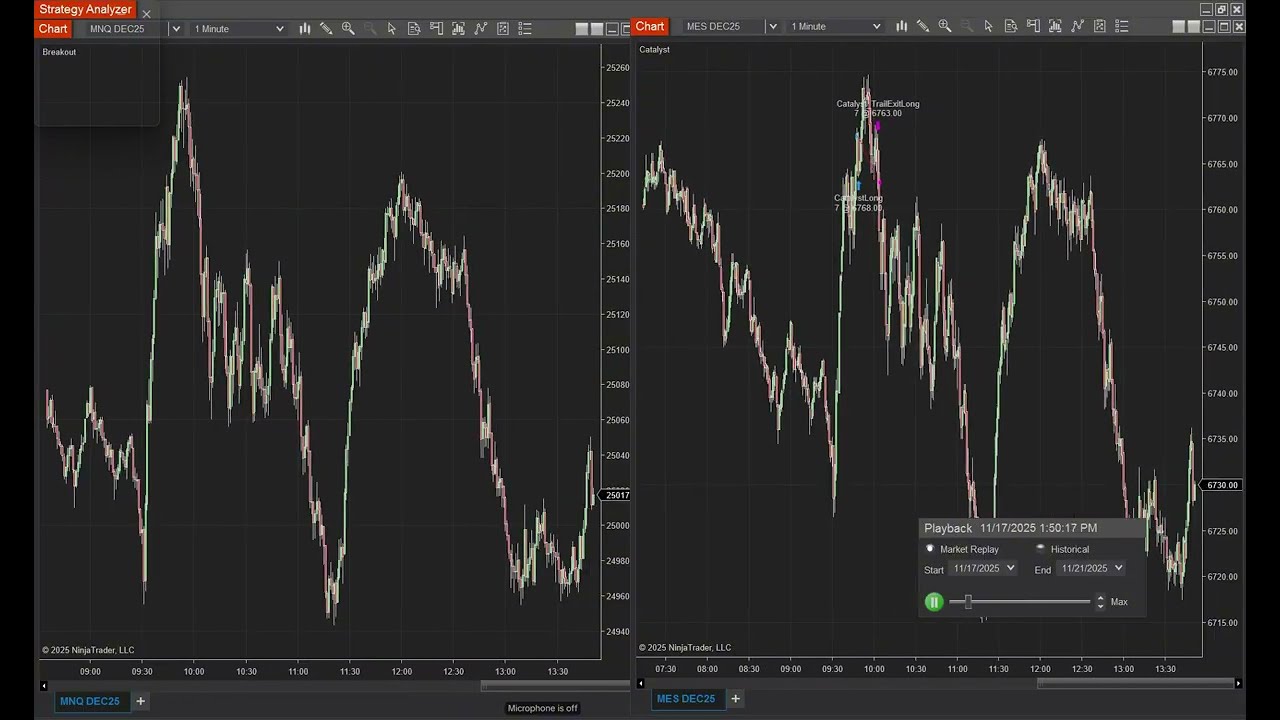Open 1 Minute interval dropdown in MNQ chart
The height and width of the screenshot is (720, 1280).
[239, 29]
